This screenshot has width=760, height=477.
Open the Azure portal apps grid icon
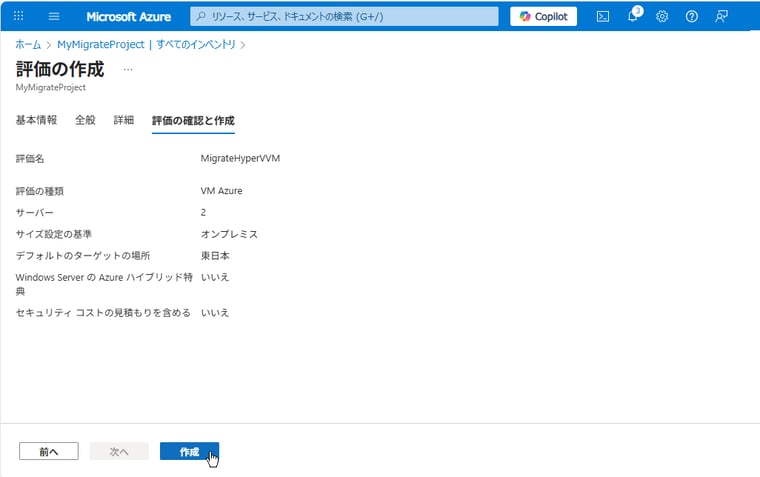coord(18,16)
